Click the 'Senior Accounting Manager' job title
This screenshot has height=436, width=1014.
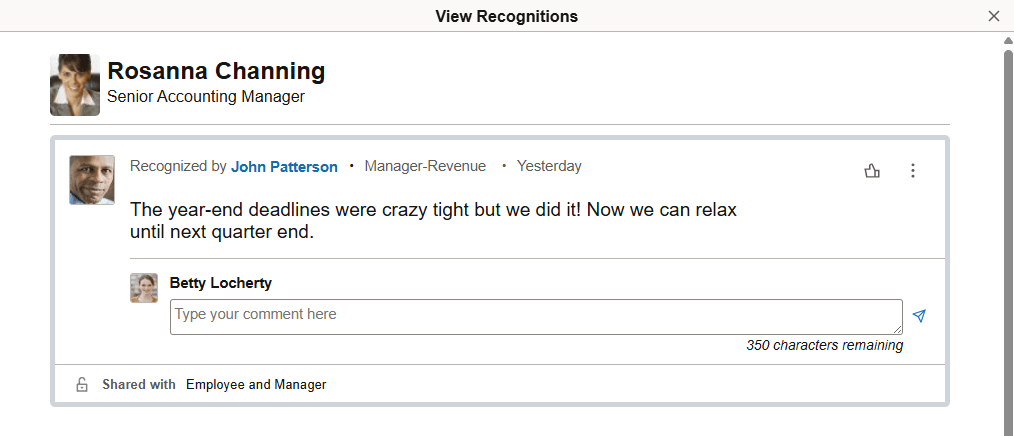(x=205, y=97)
